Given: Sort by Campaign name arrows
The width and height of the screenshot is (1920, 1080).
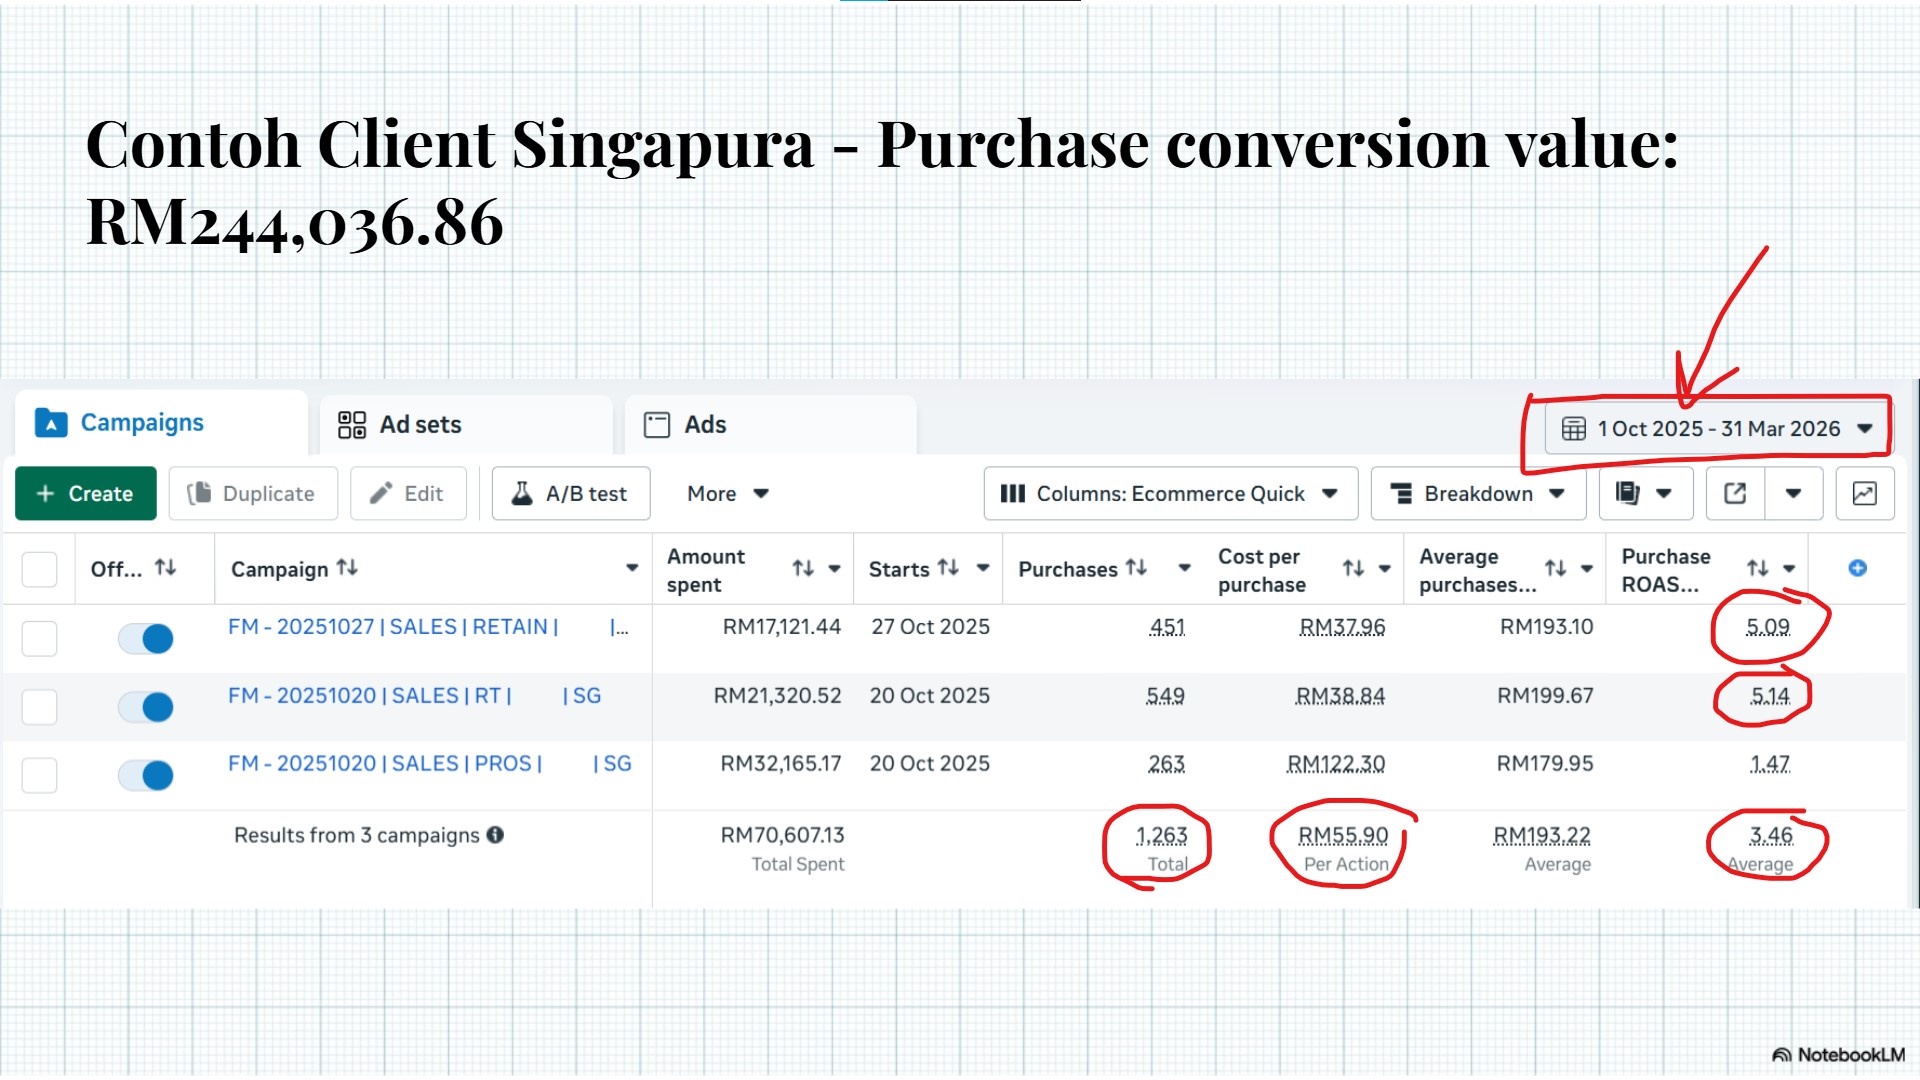Looking at the screenshot, I should pos(347,568).
